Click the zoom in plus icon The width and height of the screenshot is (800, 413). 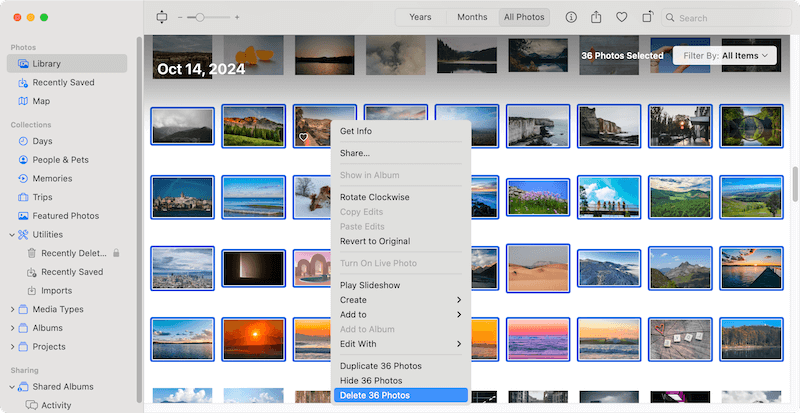[x=237, y=17]
